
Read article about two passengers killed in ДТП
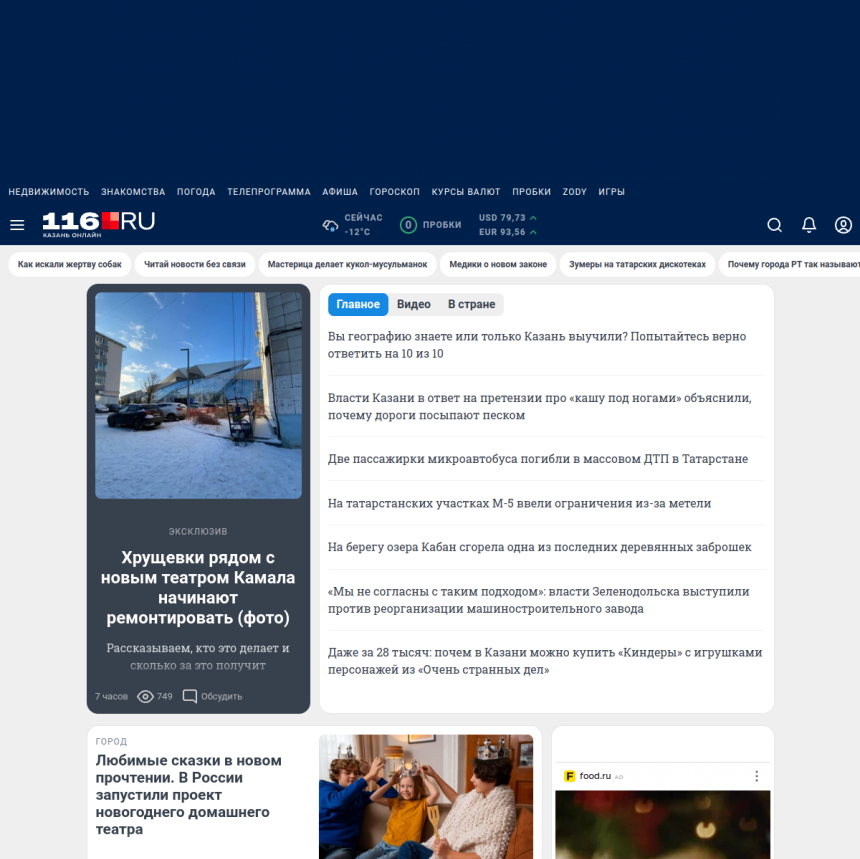click(538, 459)
